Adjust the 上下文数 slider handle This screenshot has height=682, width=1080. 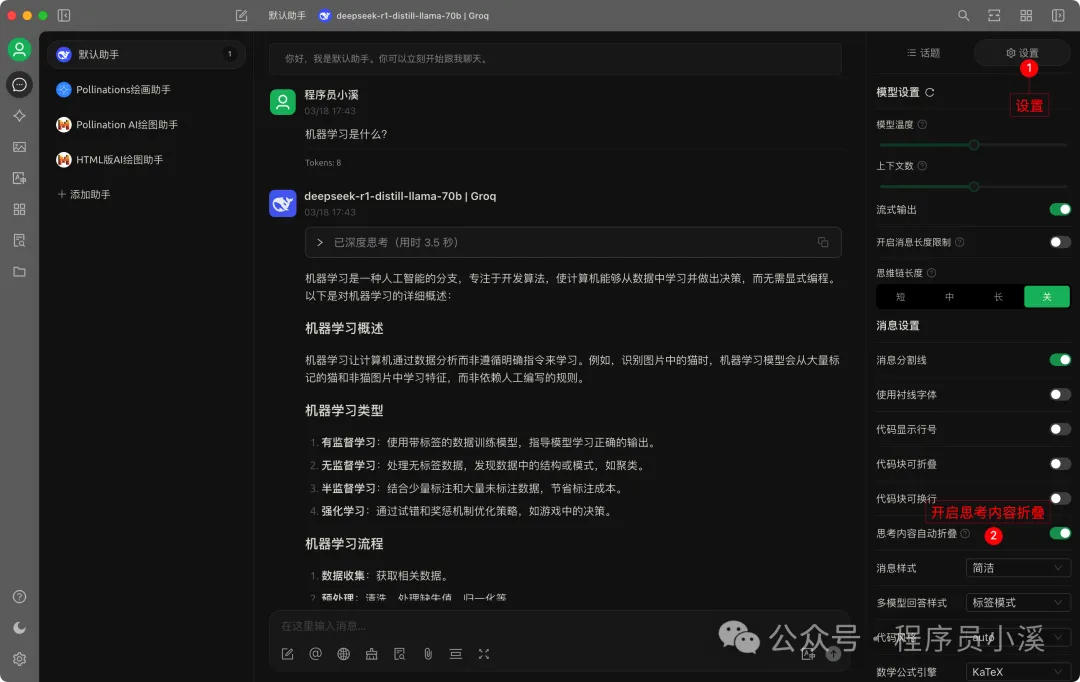point(973,187)
